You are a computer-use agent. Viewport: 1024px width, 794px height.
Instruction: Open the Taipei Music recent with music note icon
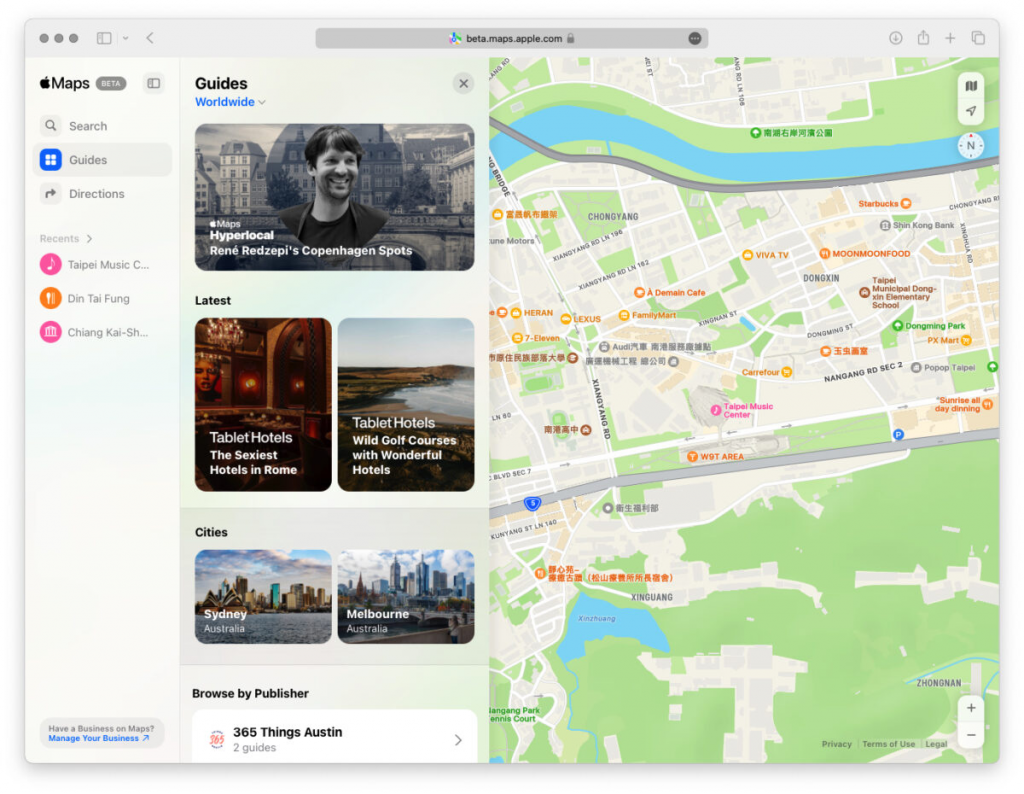click(x=52, y=264)
